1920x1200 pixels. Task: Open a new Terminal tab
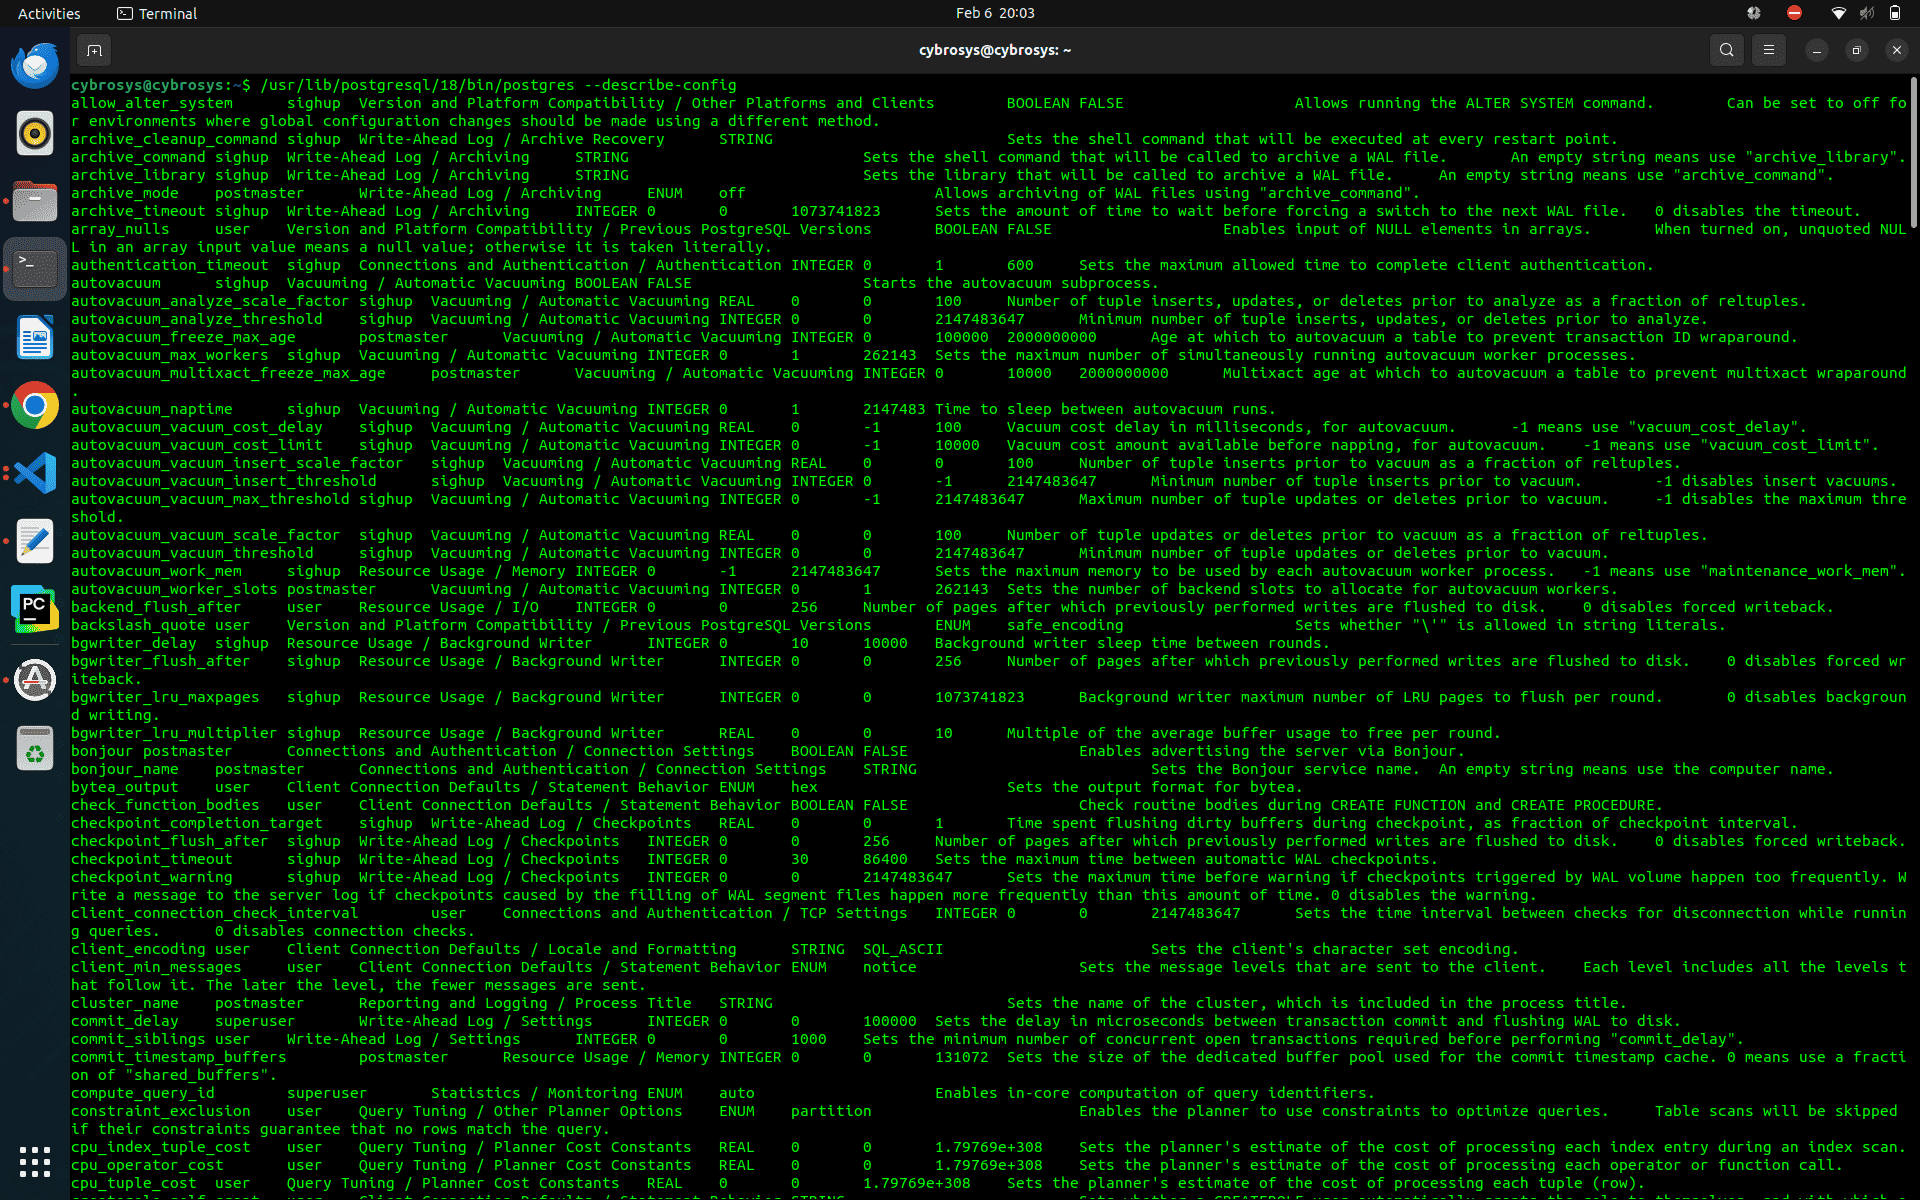click(94, 50)
